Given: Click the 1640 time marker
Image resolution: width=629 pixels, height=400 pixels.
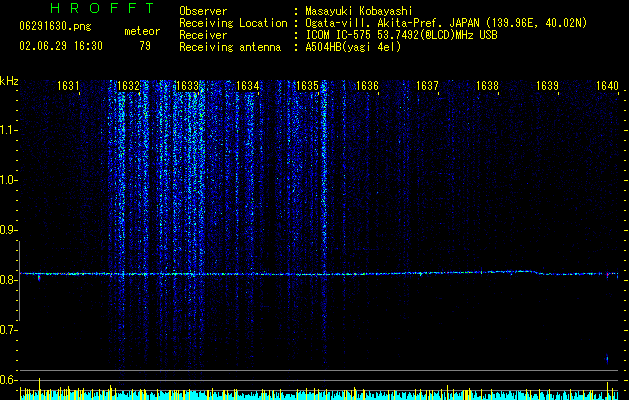Looking at the screenshot, I should [607, 86].
